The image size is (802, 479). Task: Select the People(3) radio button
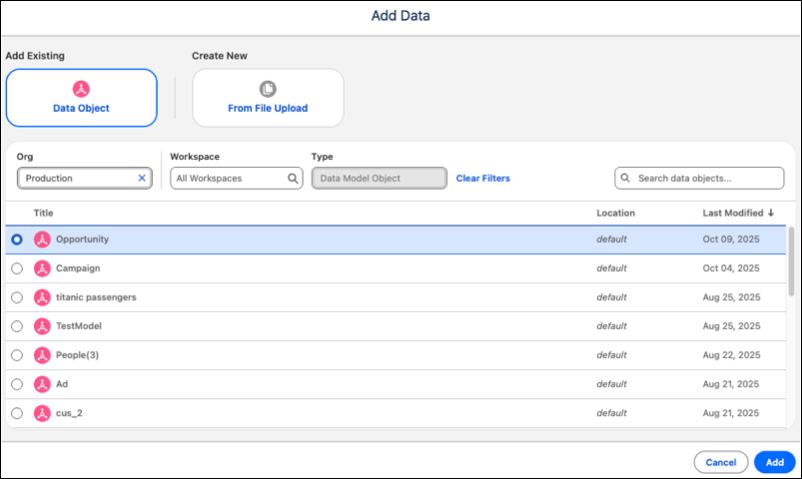(17, 355)
